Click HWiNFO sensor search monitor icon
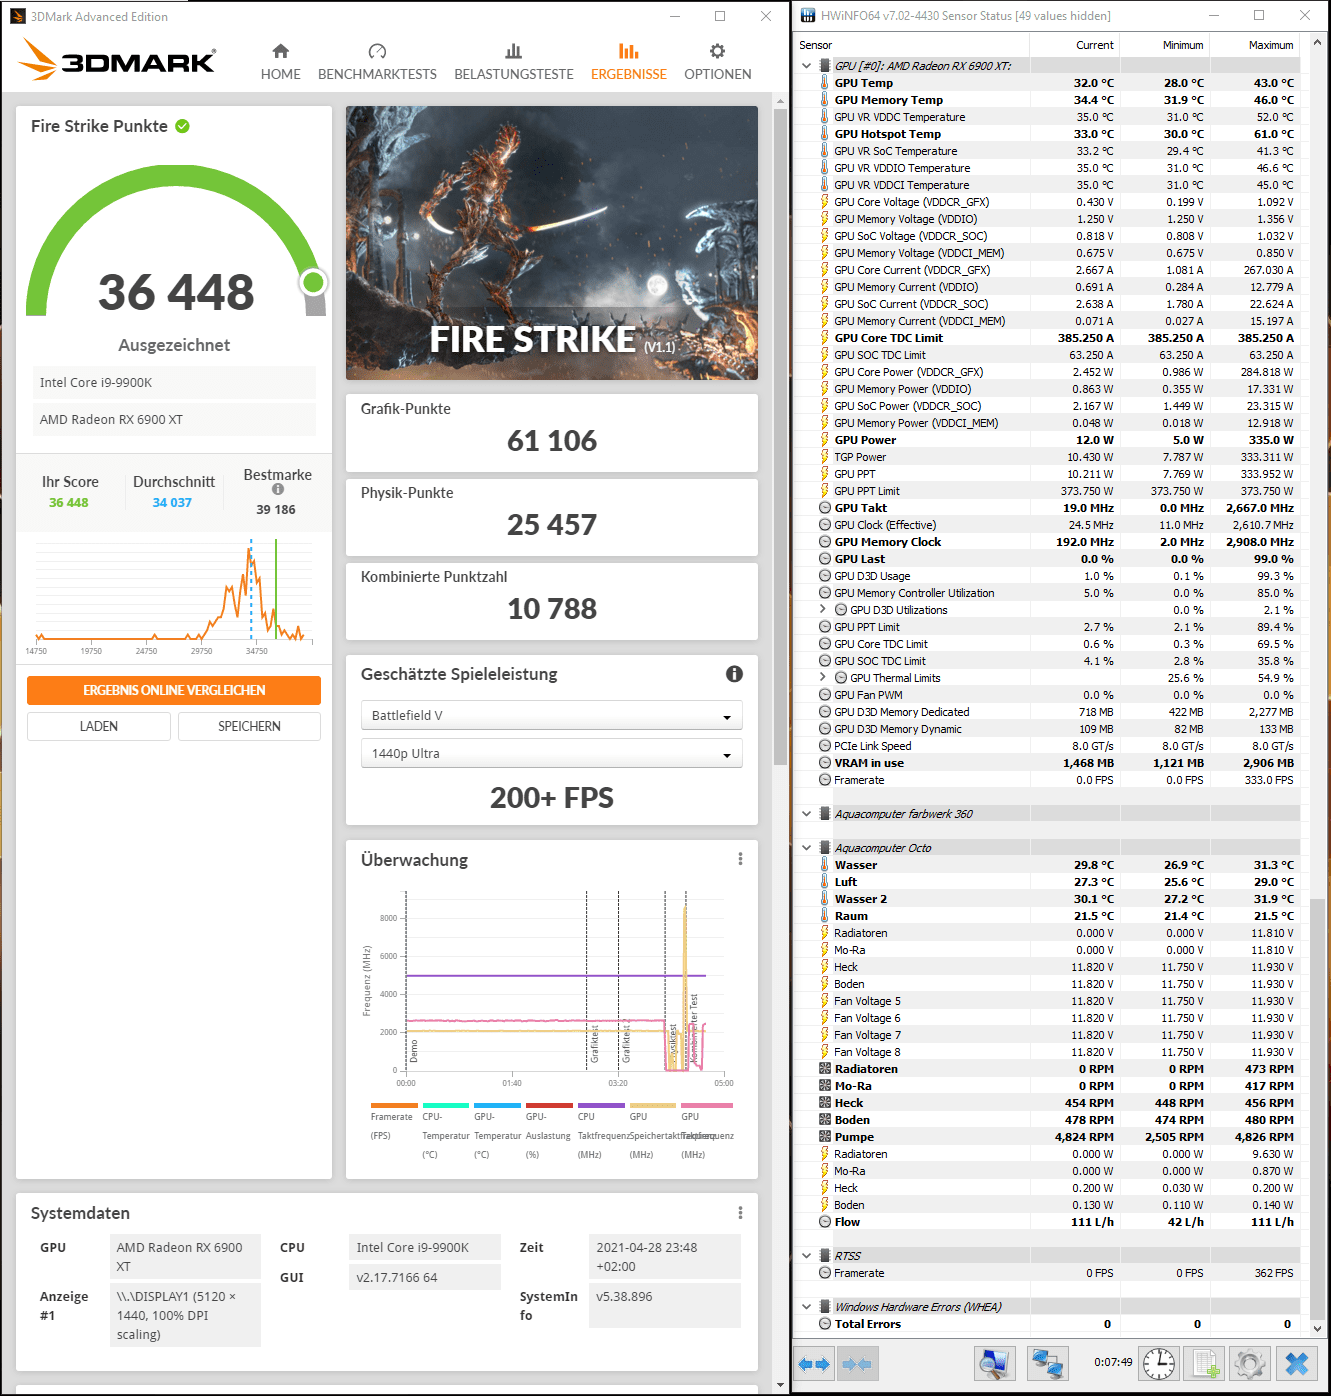 coord(995,1363)
